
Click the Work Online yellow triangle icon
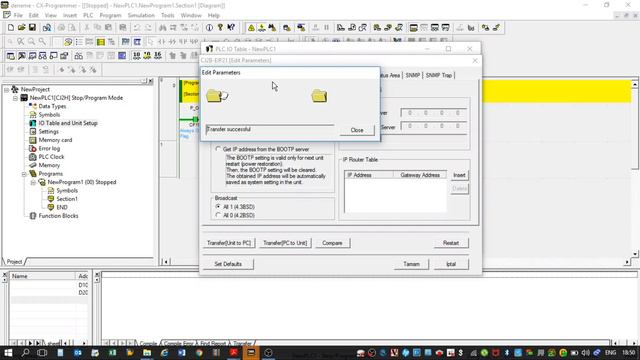pyautogui.click(x=251, y=28)
